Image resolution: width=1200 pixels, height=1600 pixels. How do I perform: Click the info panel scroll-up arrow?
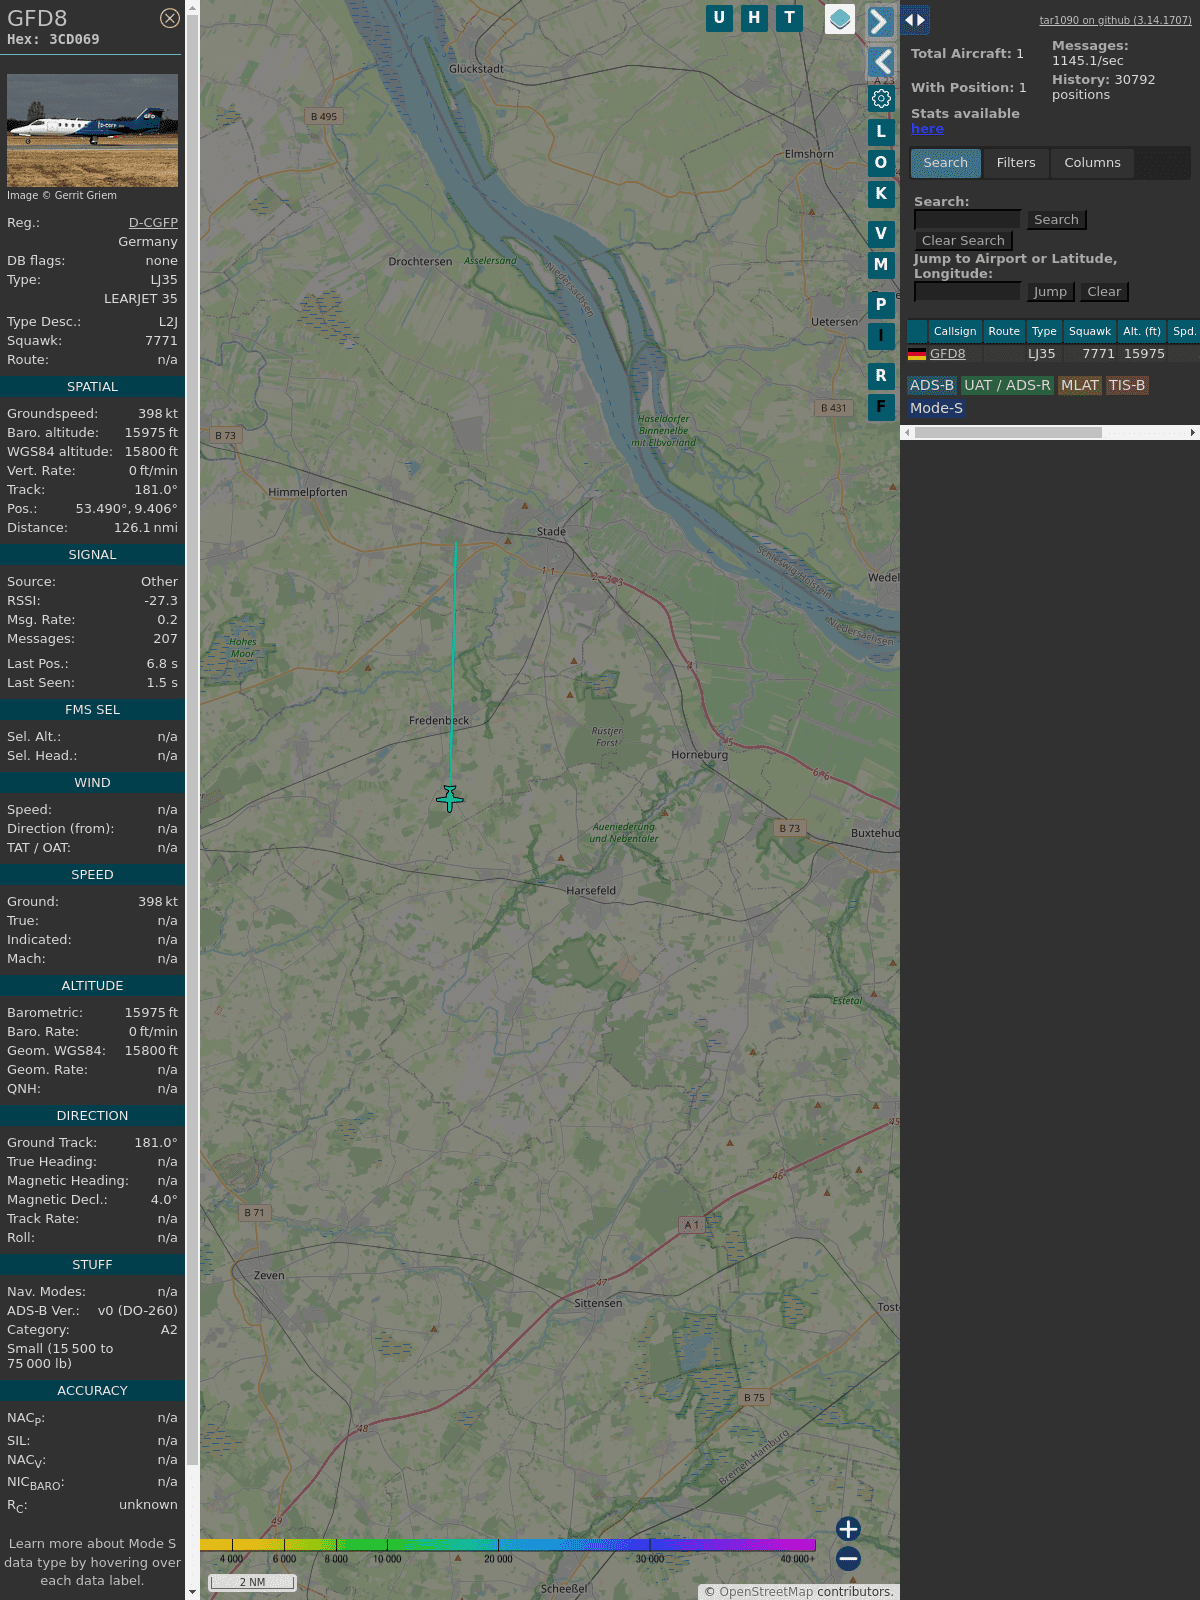click(192, 7)
